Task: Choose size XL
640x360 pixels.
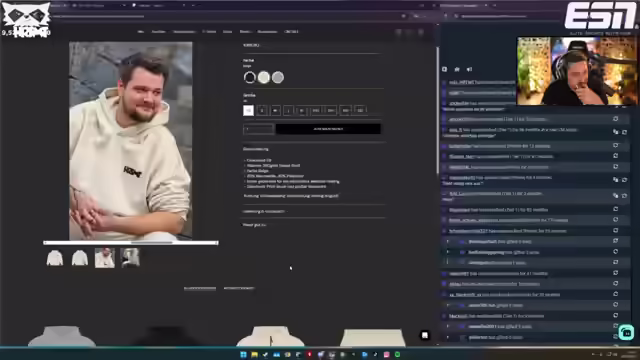Action: 302,111
